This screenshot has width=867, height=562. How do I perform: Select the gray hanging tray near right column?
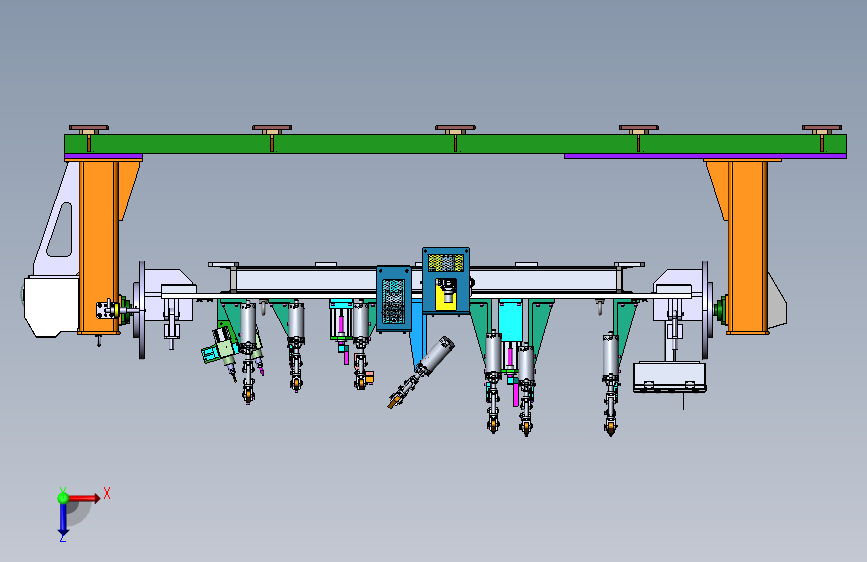pyautogui.click(x=670, y=377)
